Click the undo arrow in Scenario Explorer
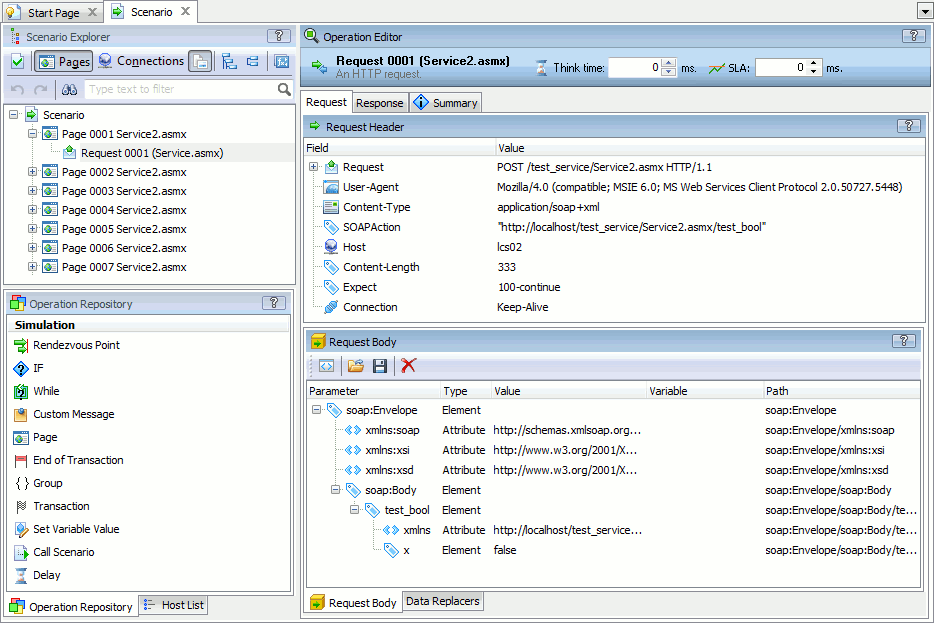 pyautogui.click(x=17, y=89)
